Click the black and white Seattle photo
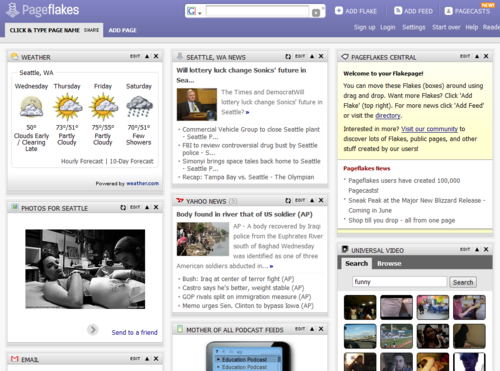 click(85, 269)
